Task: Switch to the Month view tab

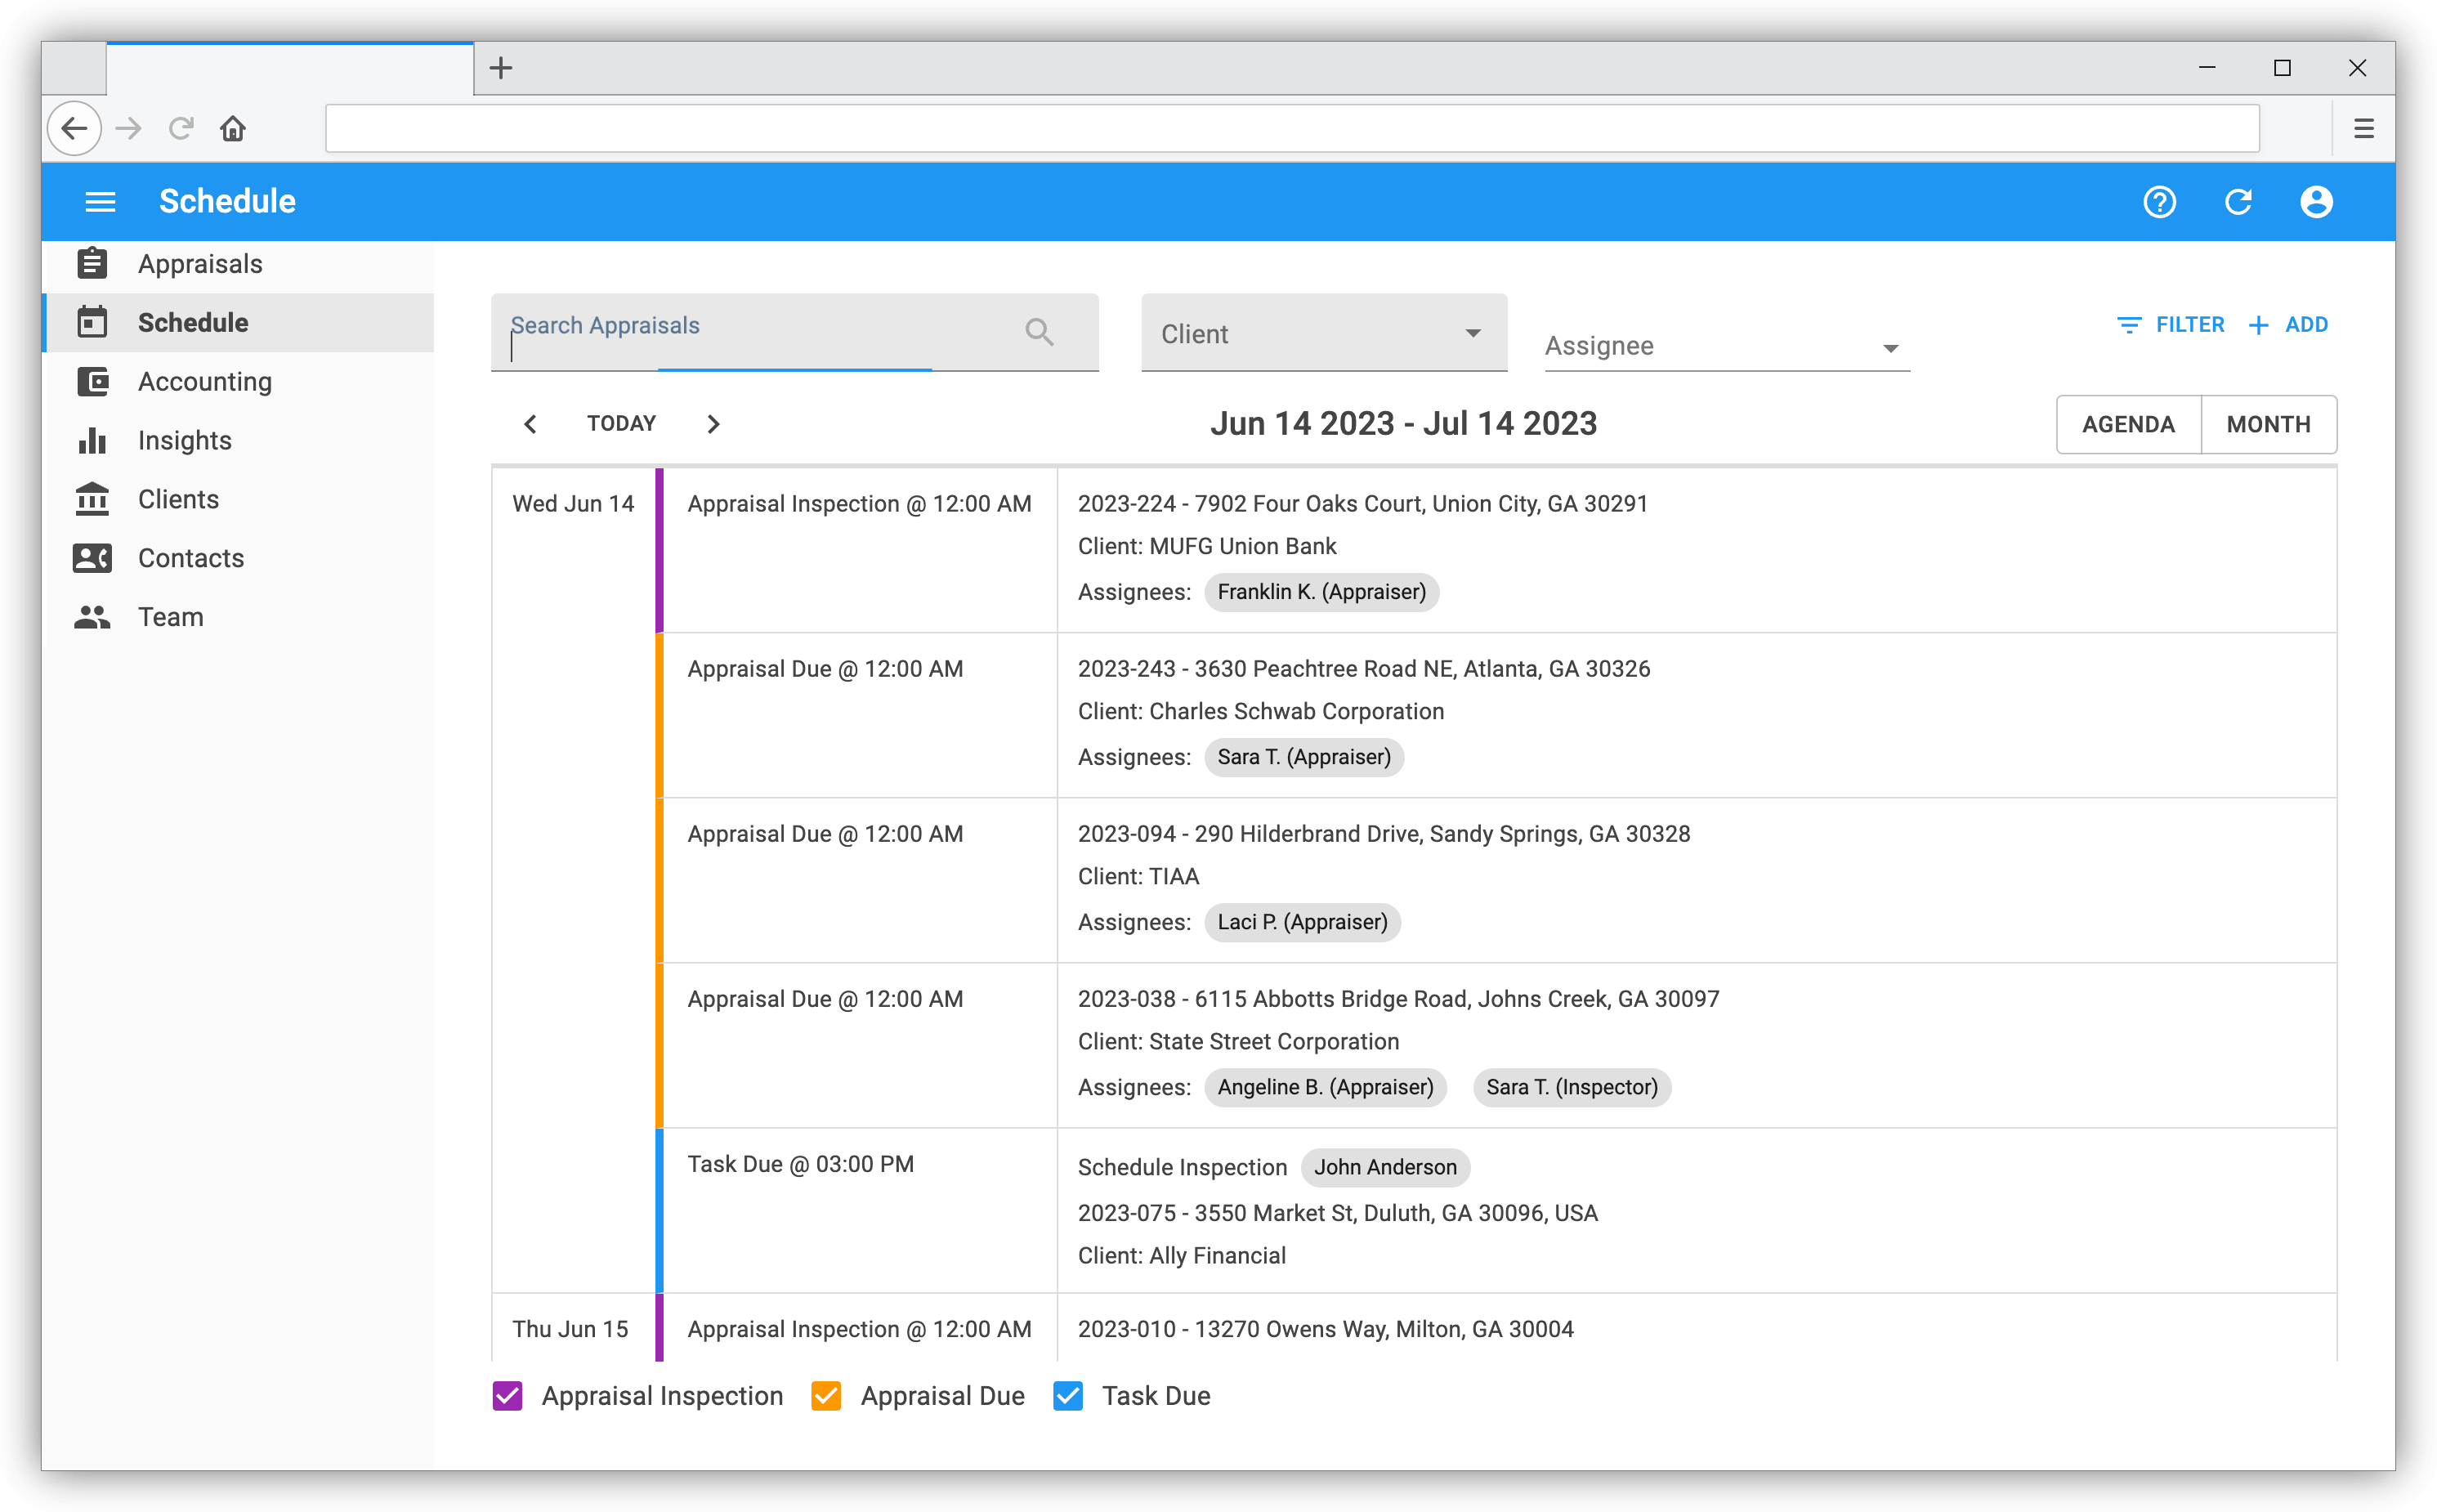Action: pyautogui.click(x=2268, y=424)
